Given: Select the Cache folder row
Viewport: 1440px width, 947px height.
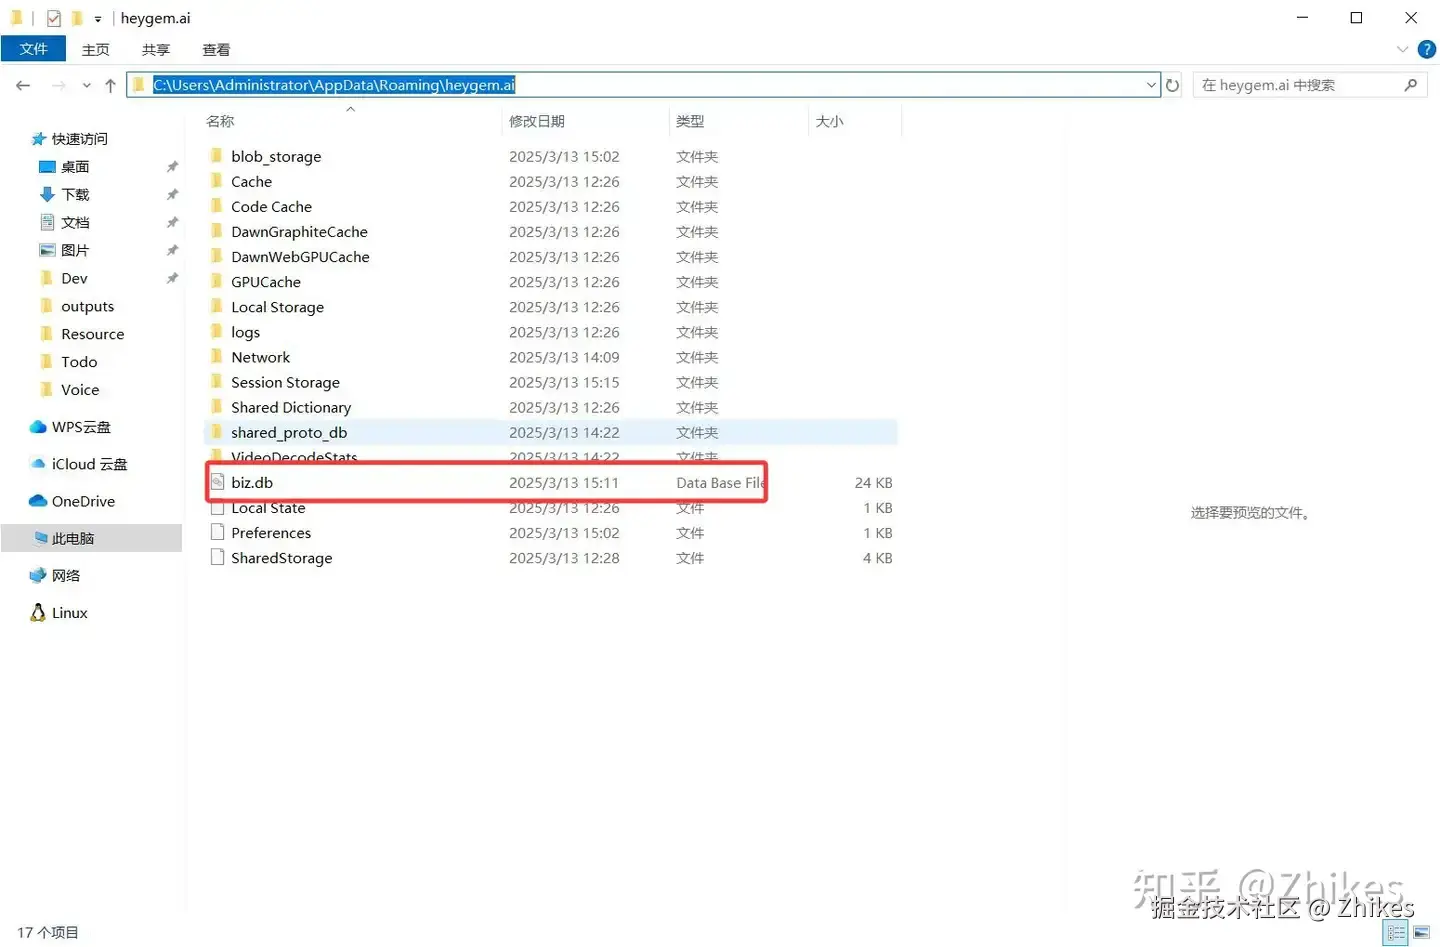Looking at the screenshot, I should pyautogui.click(x=550, y=181).
